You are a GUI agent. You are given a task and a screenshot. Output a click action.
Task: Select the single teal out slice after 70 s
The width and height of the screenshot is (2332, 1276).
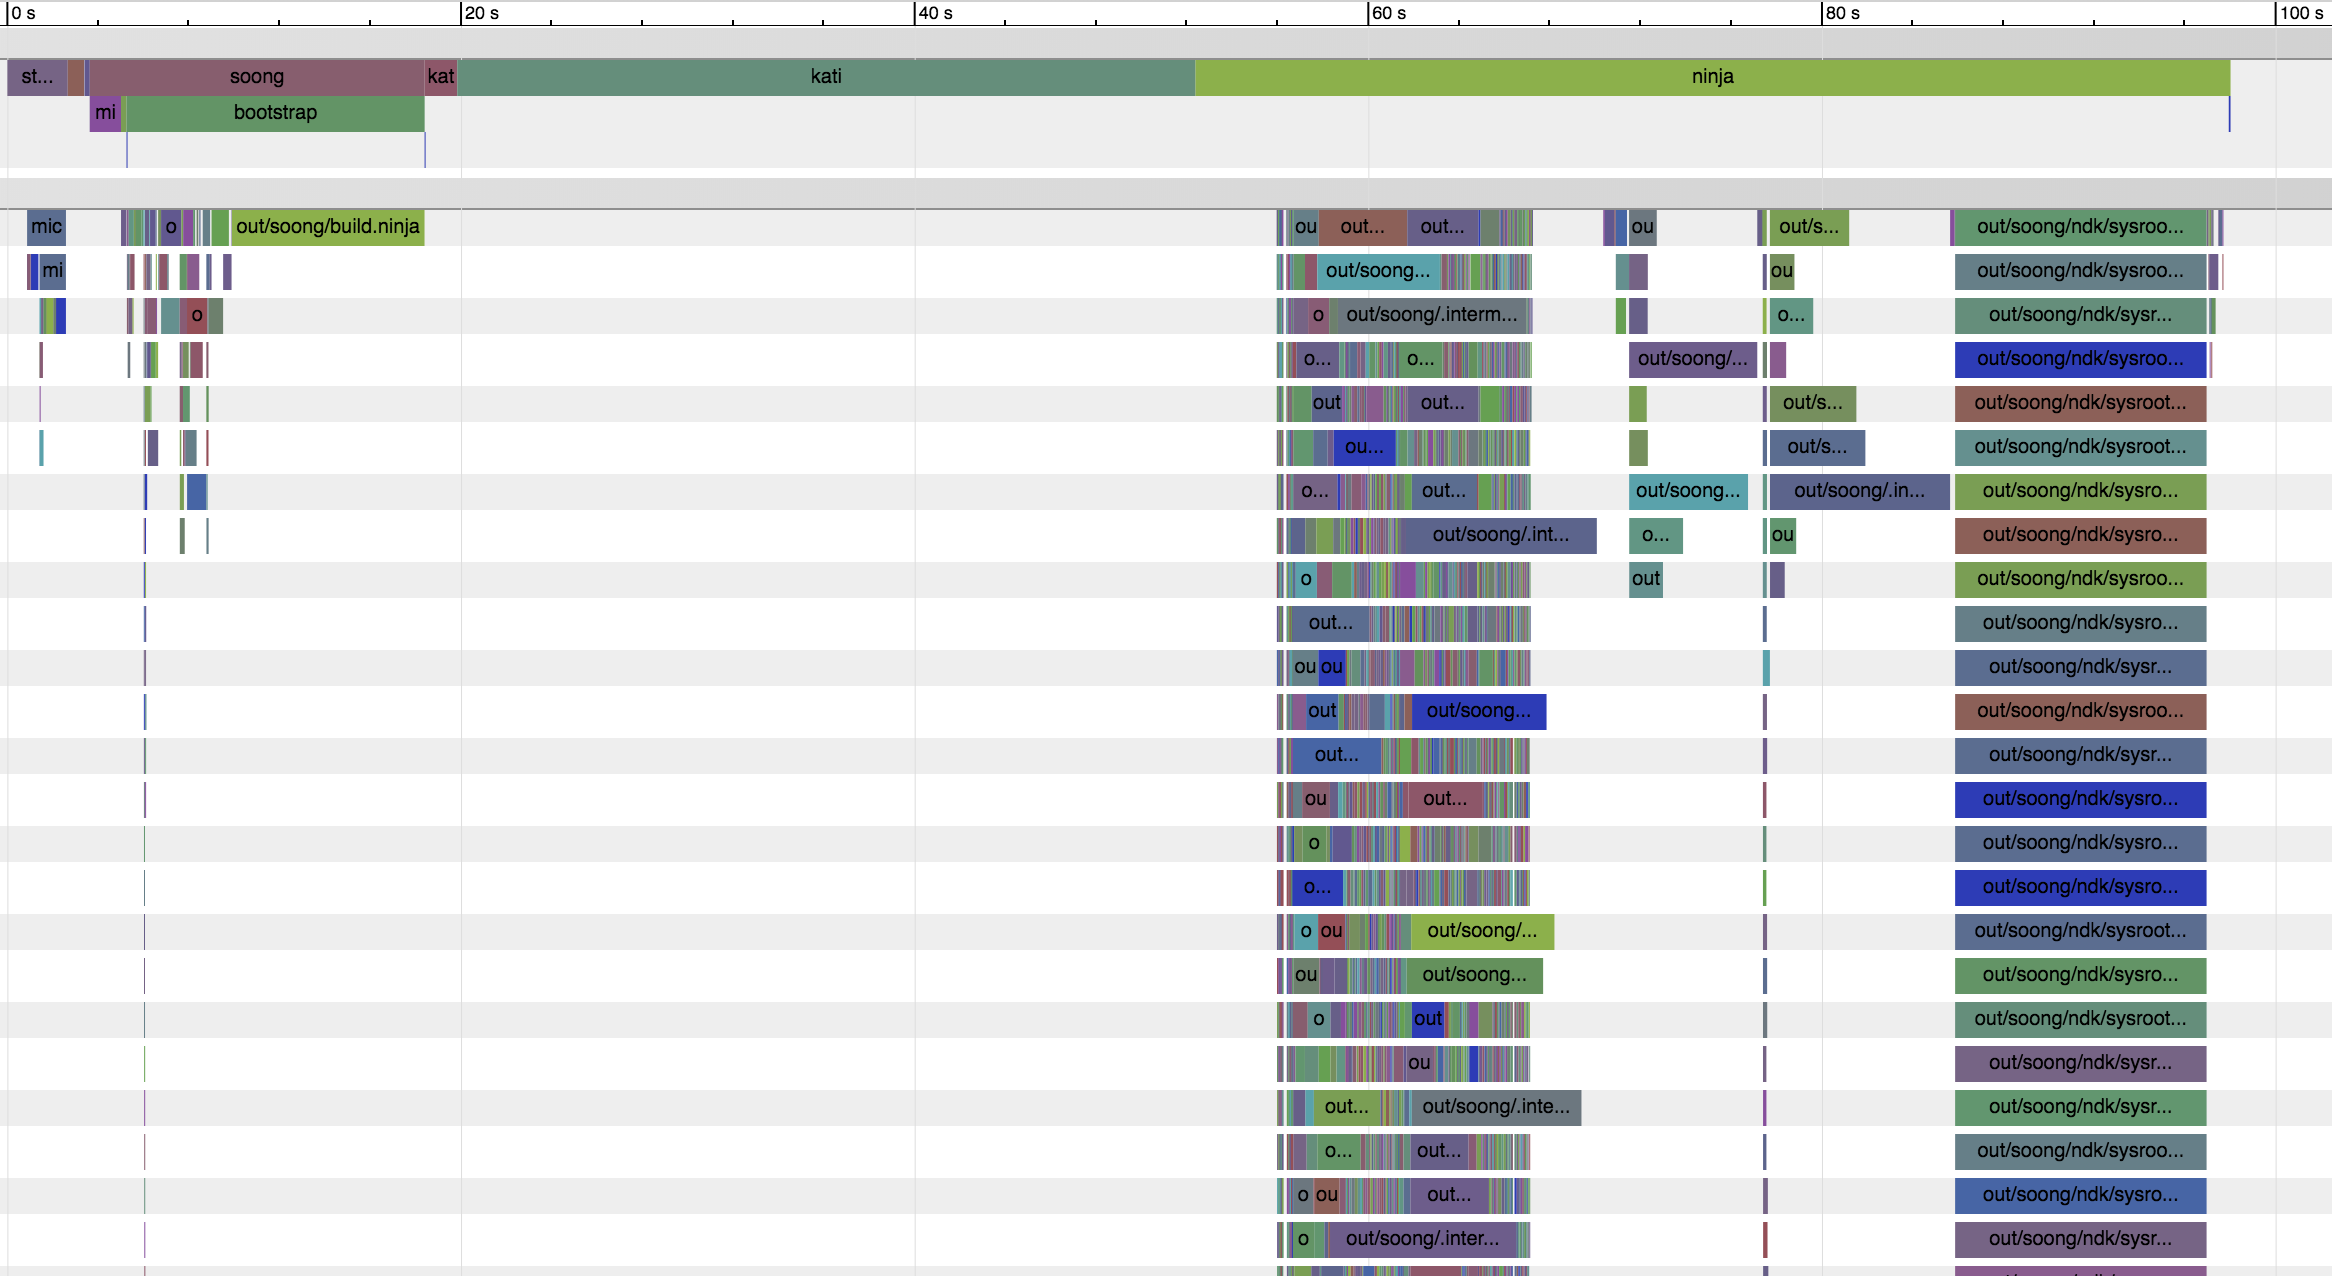pyautogui.click(x=1645, y=579)
